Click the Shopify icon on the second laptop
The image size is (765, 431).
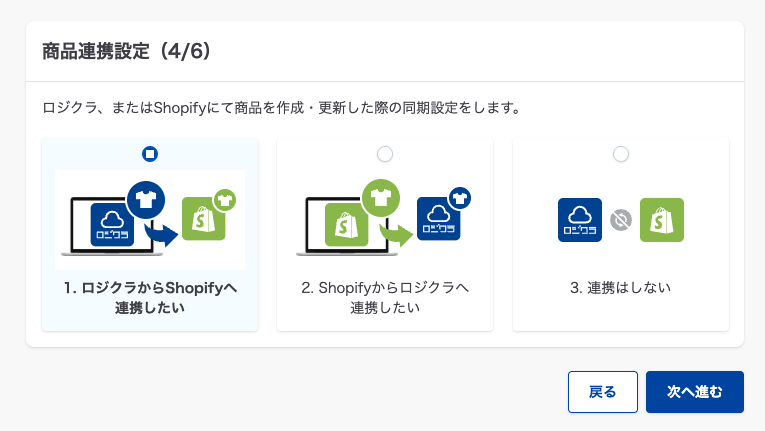[348, 224]
